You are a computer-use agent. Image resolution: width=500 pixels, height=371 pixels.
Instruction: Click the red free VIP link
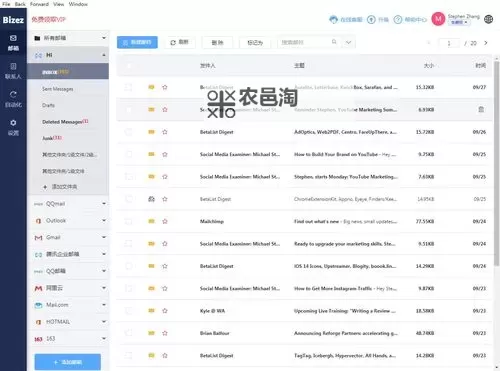(x=49, y=20)
